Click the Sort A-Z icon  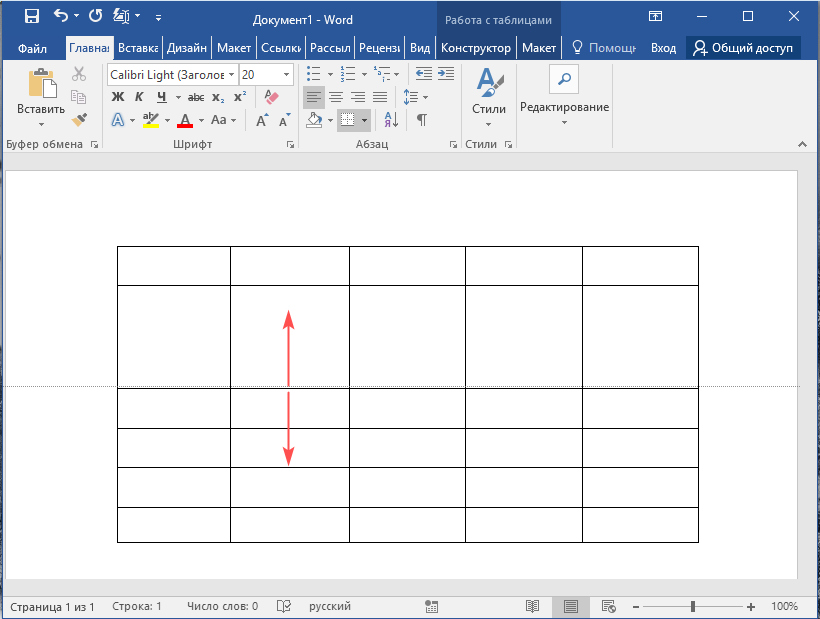pos(391,120)
